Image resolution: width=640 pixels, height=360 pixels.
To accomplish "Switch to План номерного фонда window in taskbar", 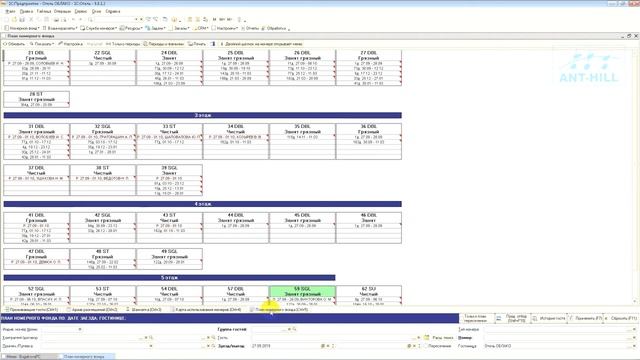I will click(x=86, y=356).
